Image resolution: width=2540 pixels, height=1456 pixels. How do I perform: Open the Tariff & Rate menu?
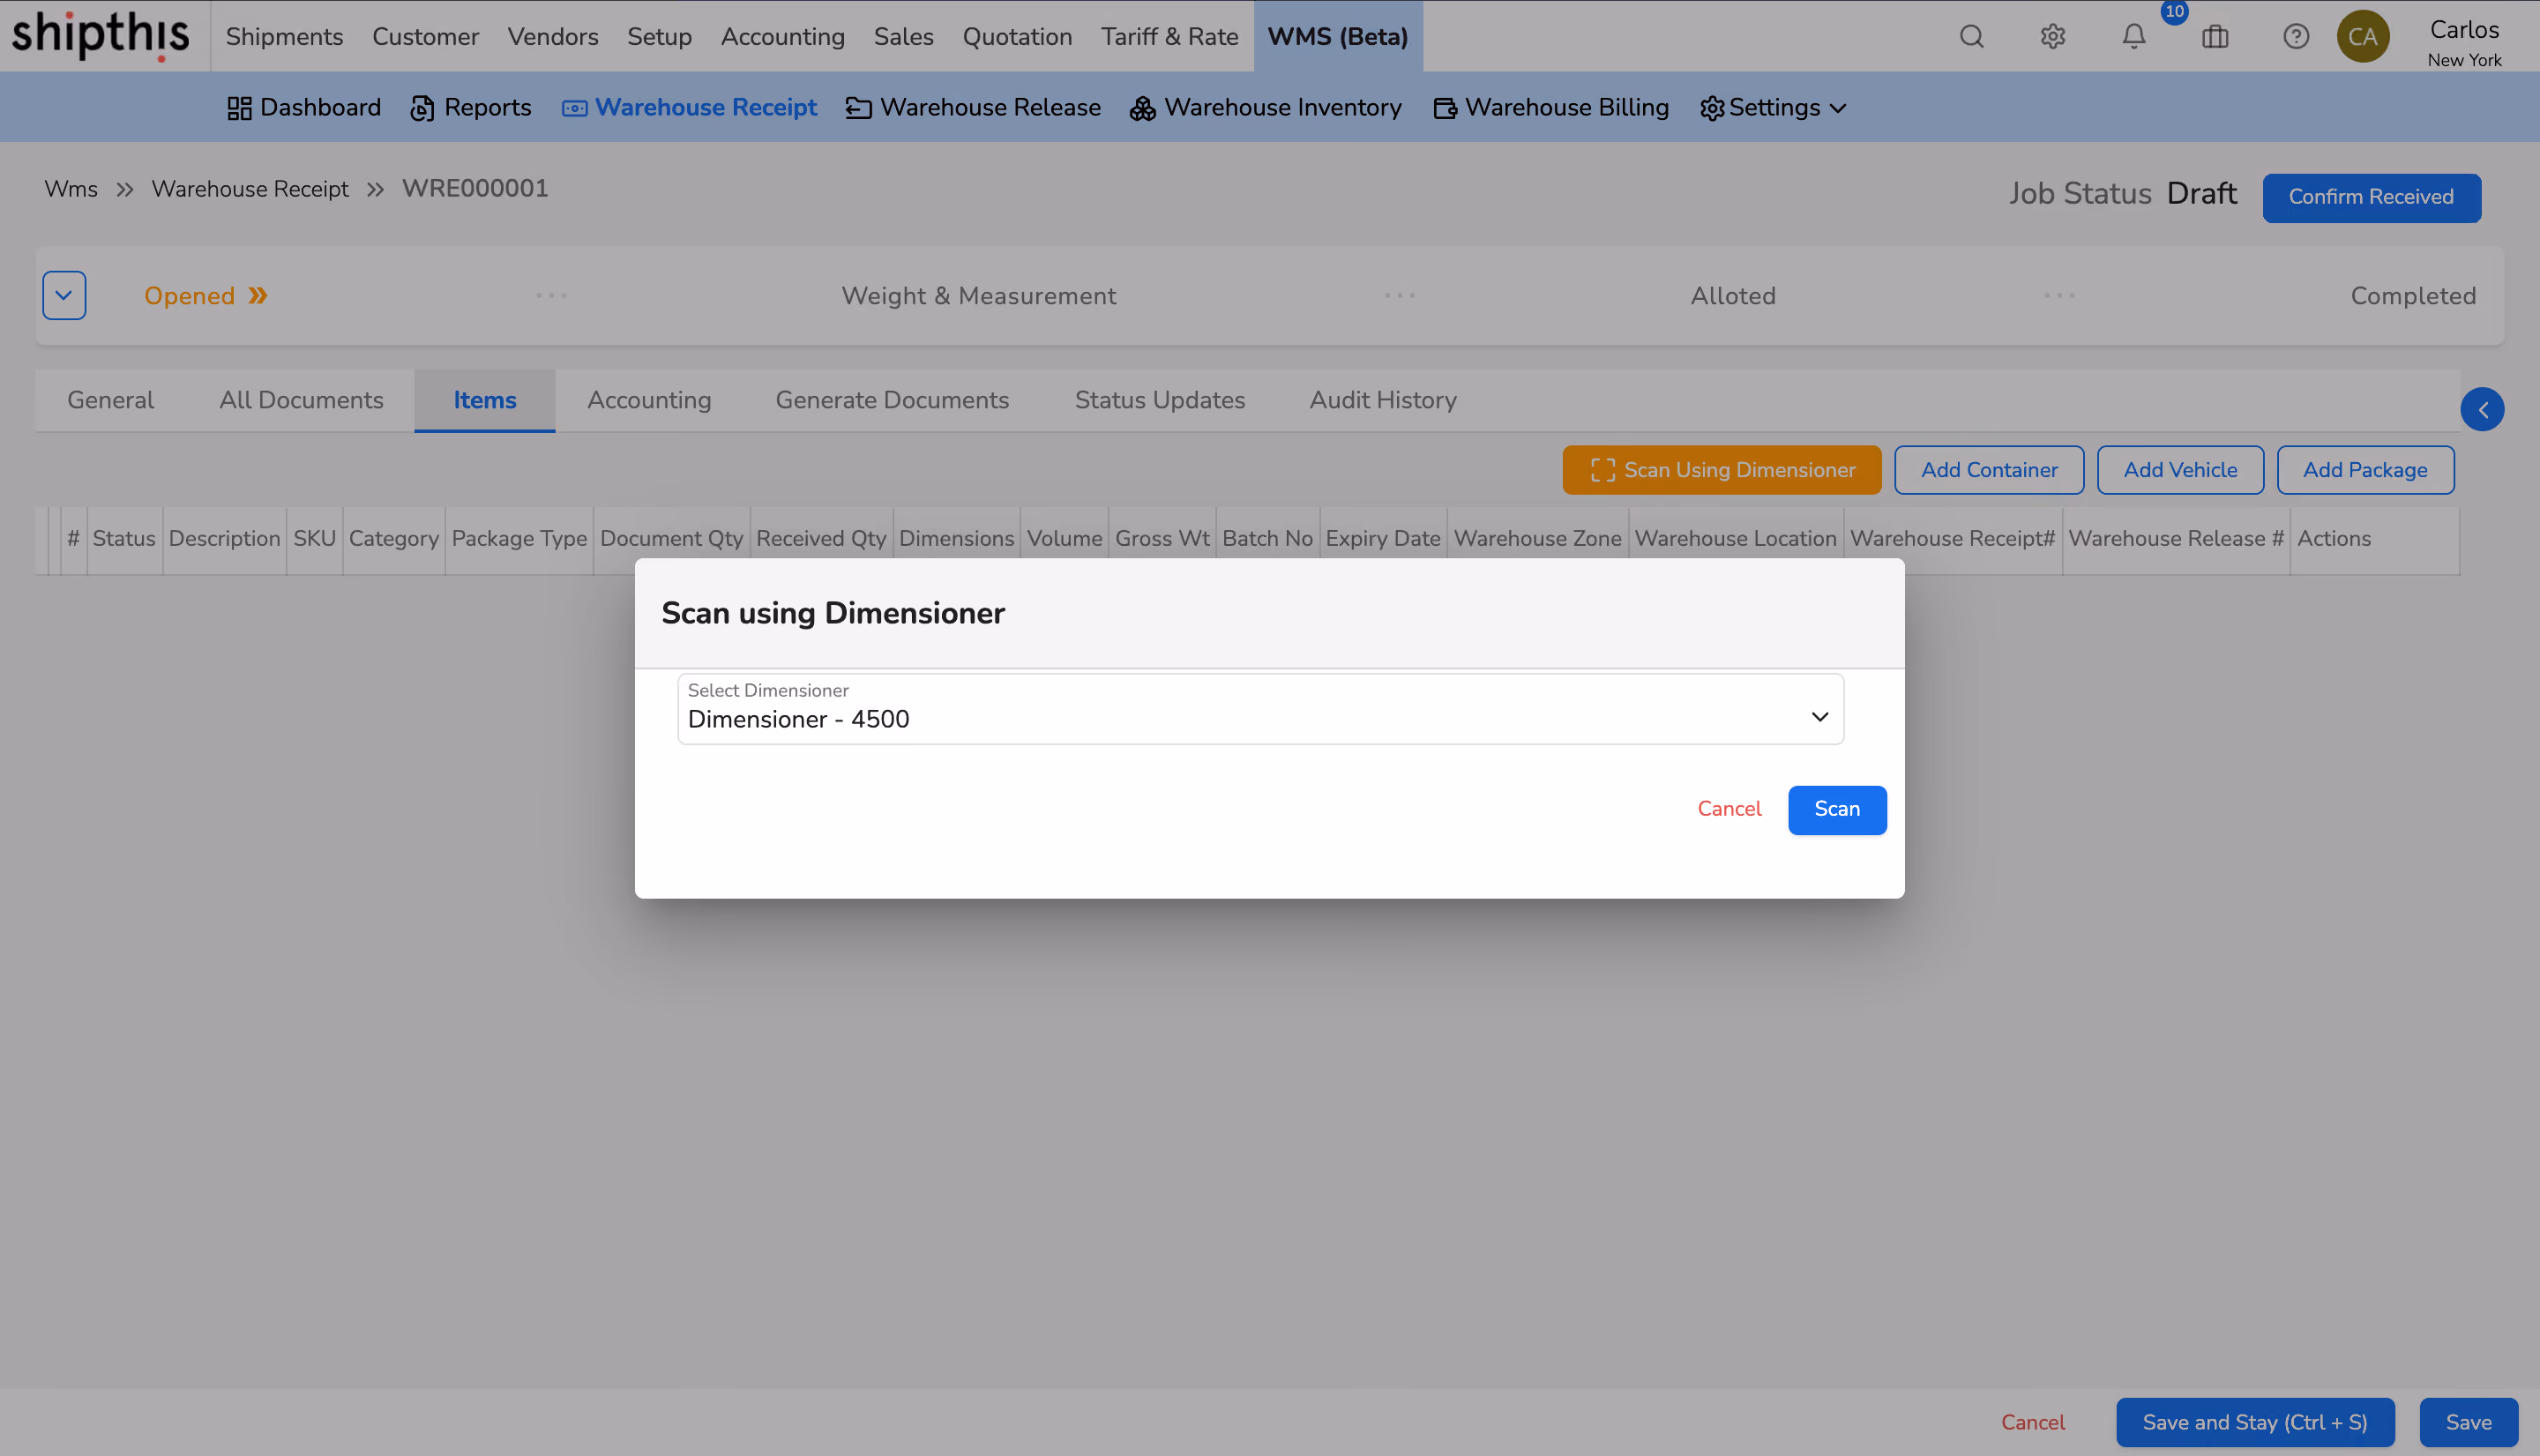click(1170, 37)
